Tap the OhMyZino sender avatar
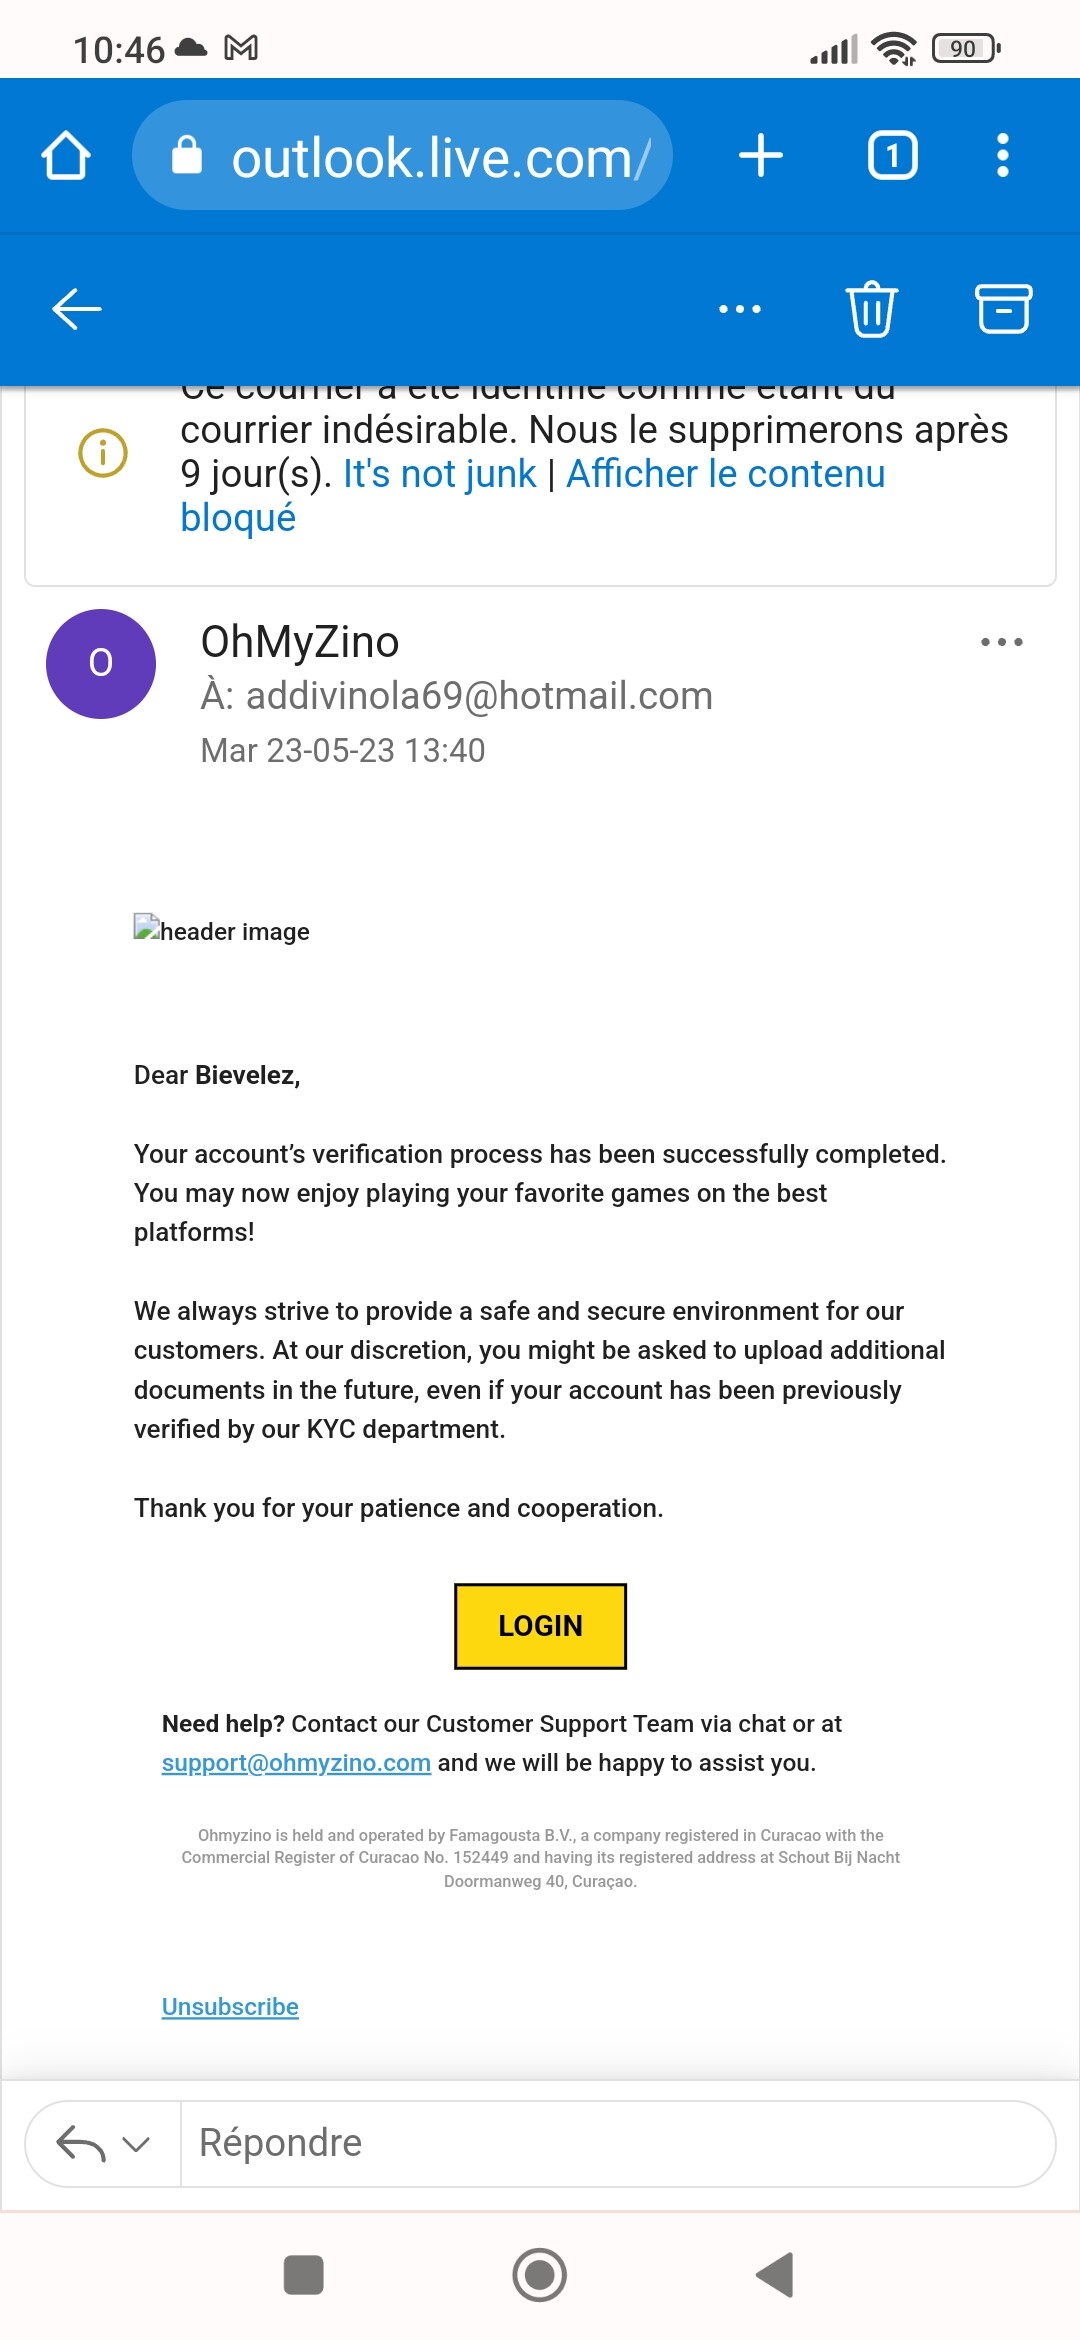Viewport: 1080px width, 2340px height. point(101,663)
